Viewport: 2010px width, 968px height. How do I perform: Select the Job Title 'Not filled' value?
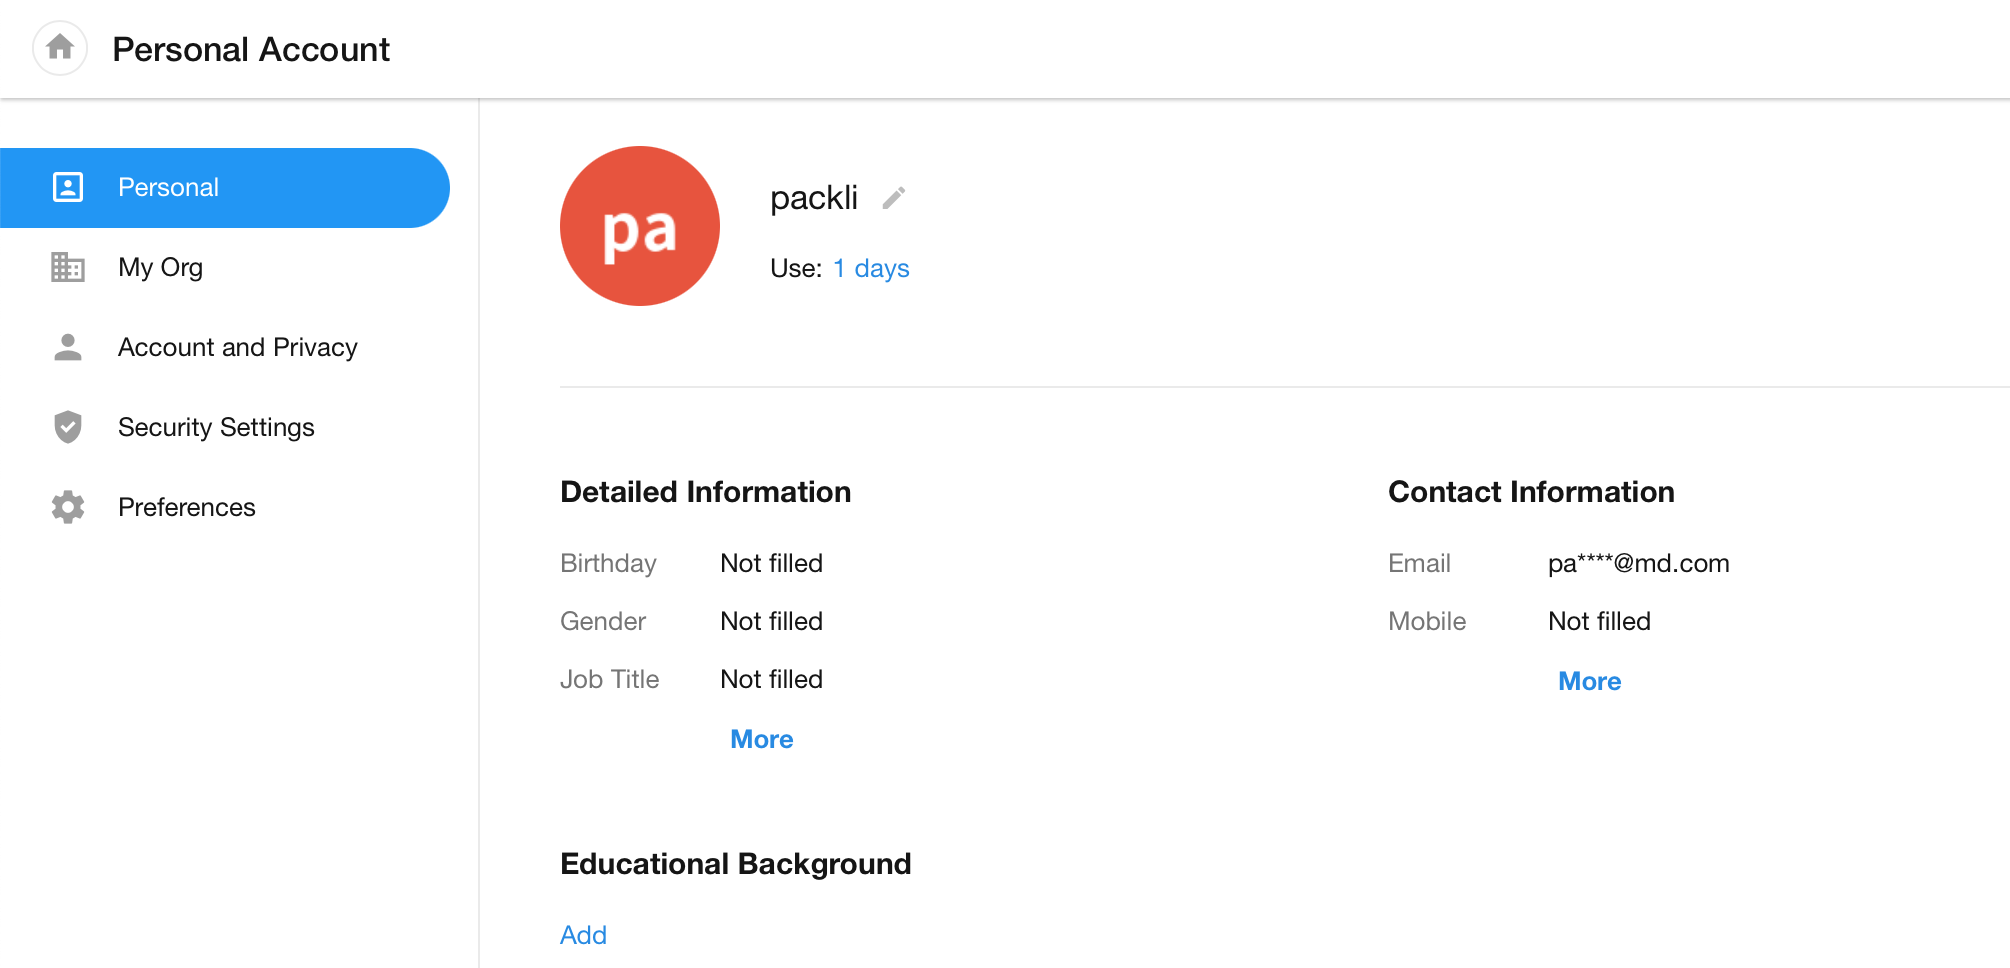pyautogui.click(x=772, y=679)
